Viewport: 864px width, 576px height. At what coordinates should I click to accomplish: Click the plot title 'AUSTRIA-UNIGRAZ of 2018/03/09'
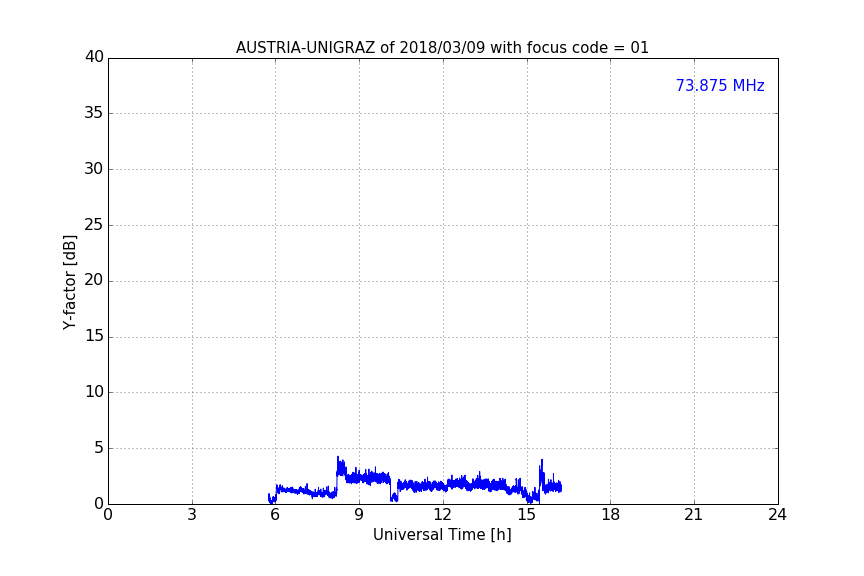click(360, 47)
